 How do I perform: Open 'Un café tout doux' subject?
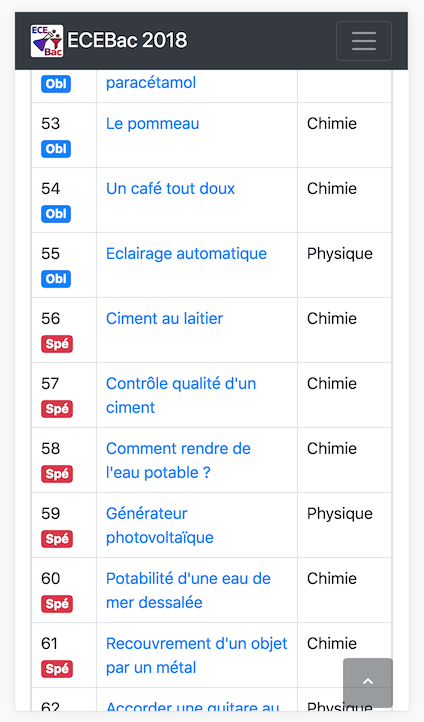(x=170, y=189)
